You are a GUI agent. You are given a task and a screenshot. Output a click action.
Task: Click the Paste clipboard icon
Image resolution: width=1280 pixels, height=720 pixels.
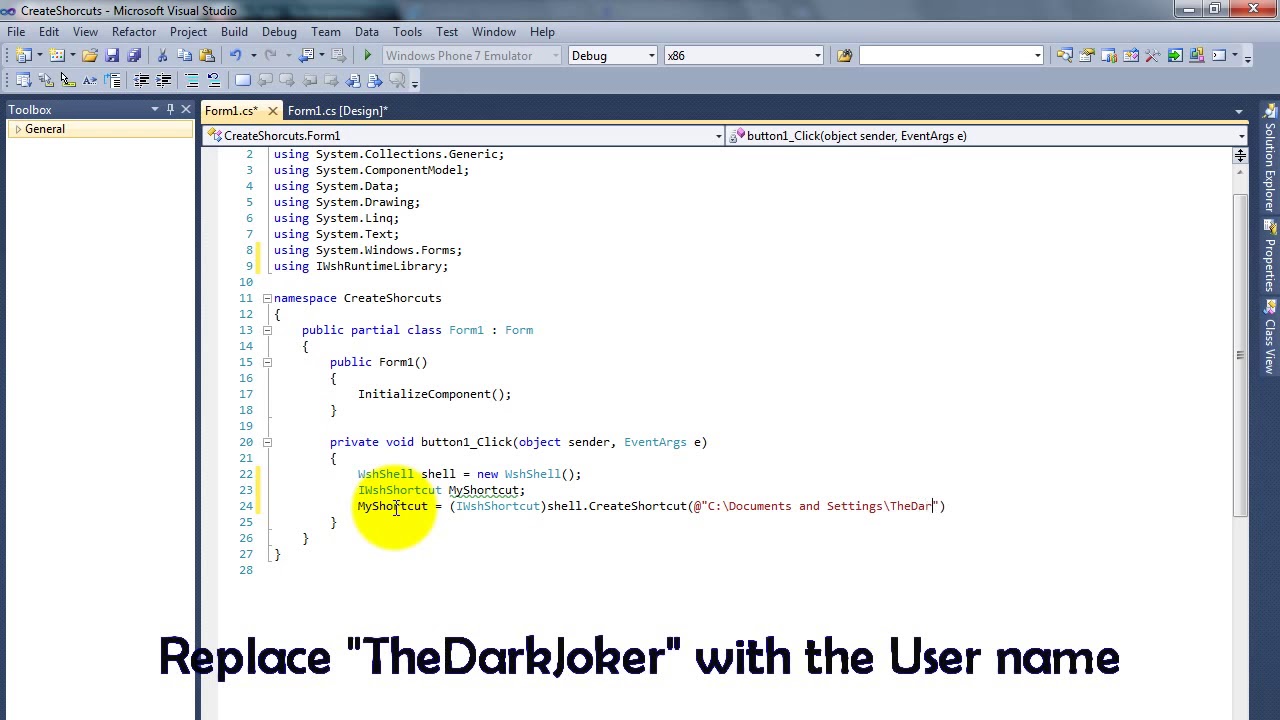207,56
